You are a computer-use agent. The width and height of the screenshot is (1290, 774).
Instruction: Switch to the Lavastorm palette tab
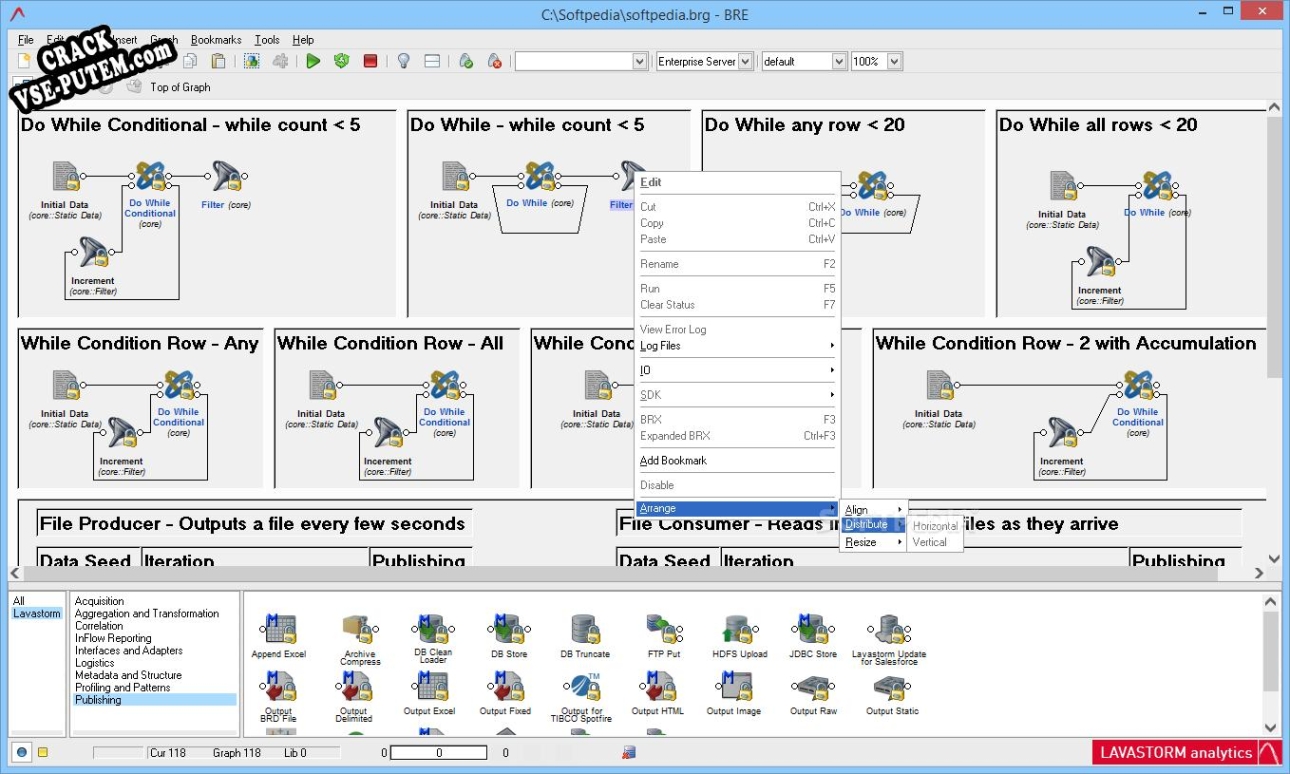[x=36, y=612]
